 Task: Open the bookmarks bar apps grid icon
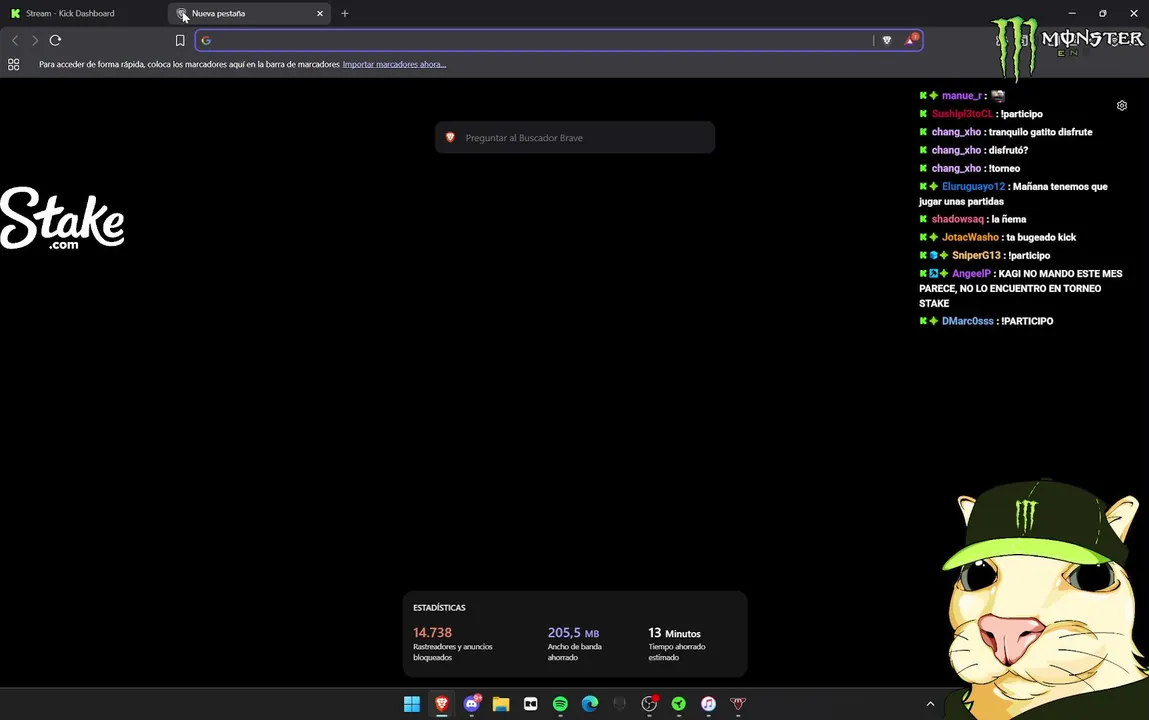click(13, 64)
